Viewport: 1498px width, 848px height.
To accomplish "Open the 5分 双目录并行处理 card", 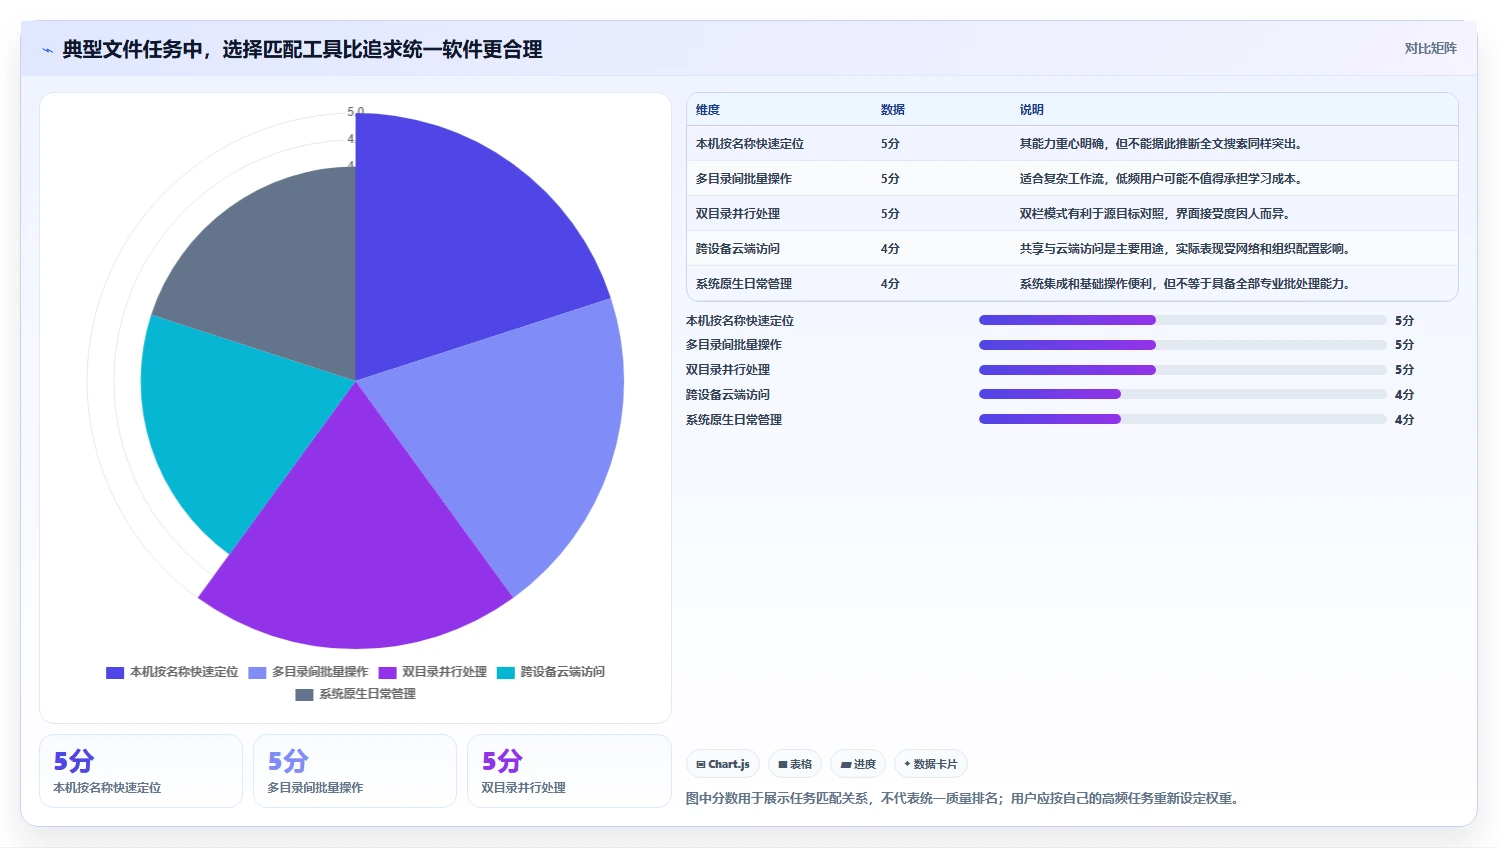I will [569, 771].
